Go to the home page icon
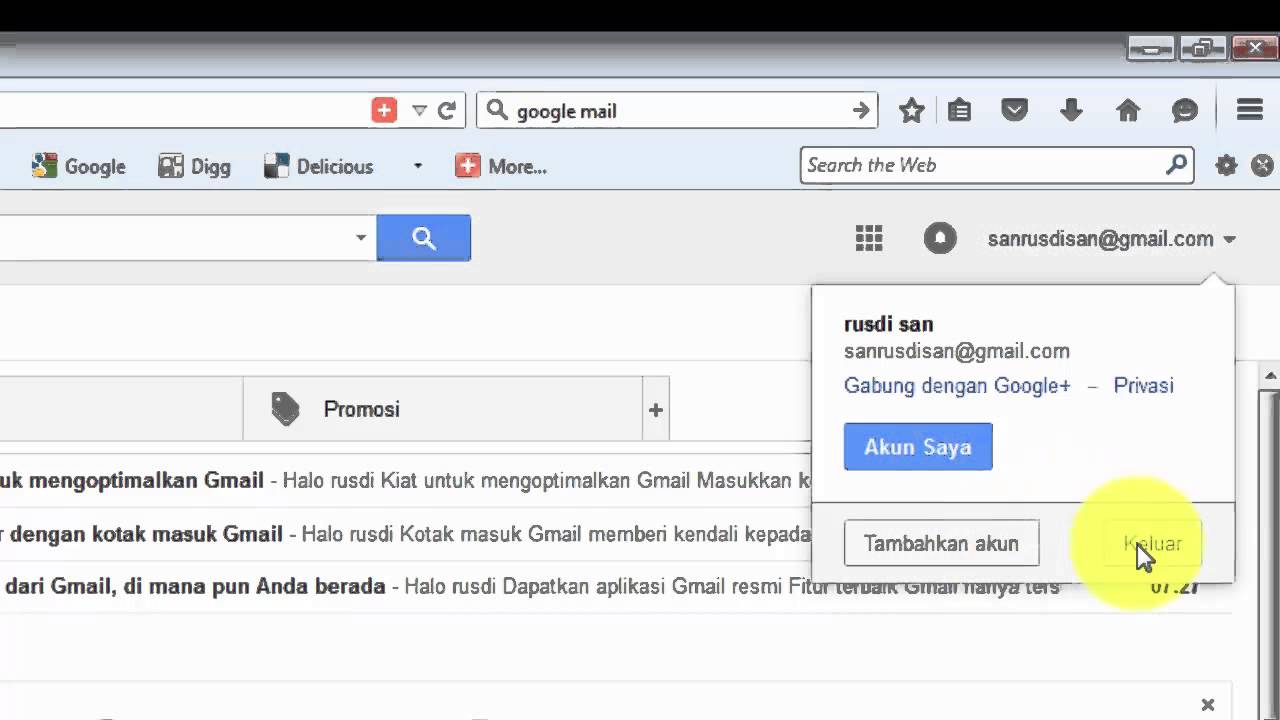1280x720 pixels. point(1128,110)
